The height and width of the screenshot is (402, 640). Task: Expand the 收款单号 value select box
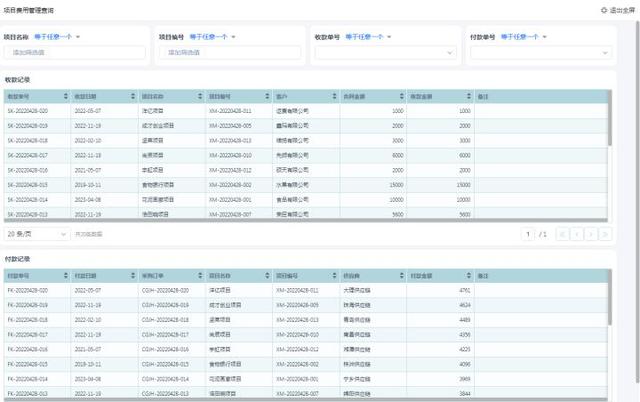click(385, 52)
